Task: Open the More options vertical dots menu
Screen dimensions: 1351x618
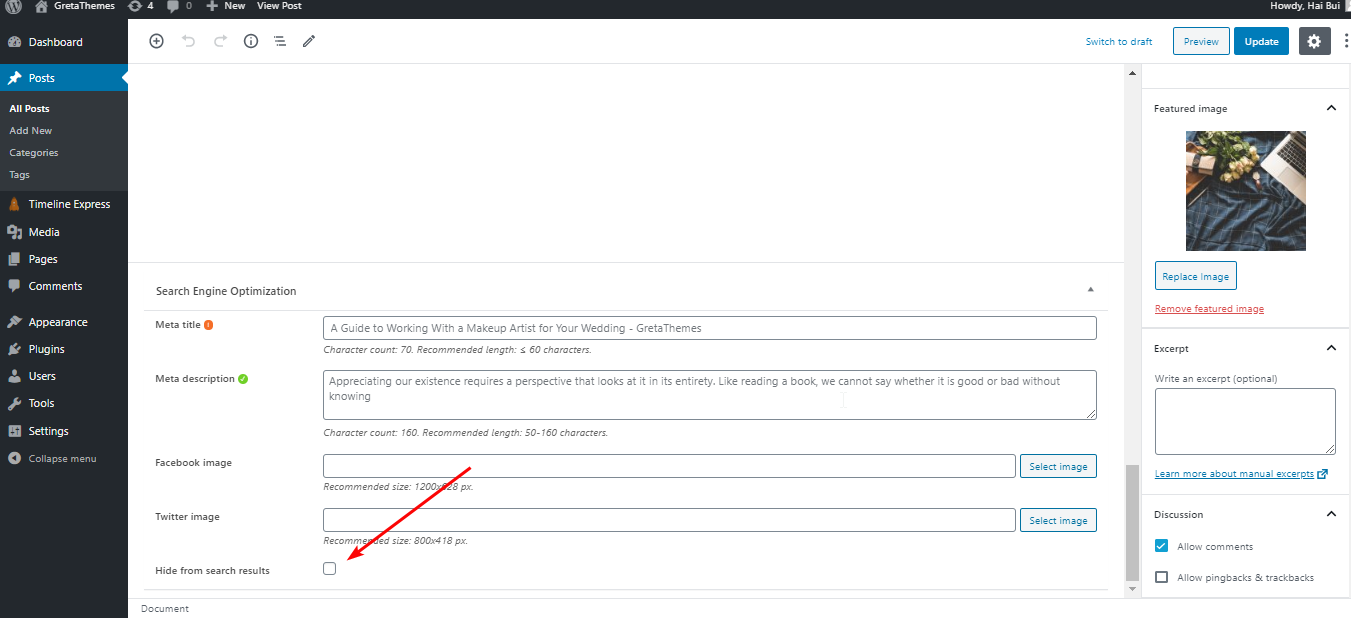Action: tap(1346, 41)
